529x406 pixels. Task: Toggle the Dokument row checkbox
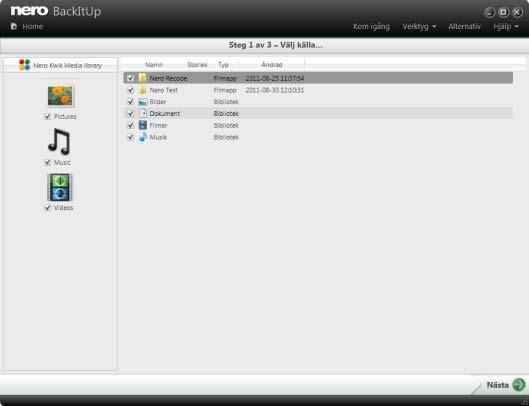(x=131, y=114)
